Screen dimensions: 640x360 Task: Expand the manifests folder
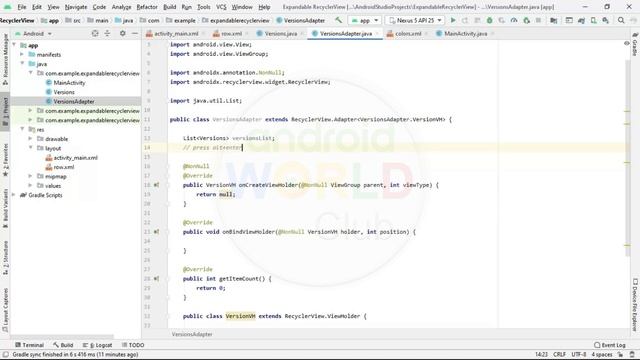(x=22, y=54)
